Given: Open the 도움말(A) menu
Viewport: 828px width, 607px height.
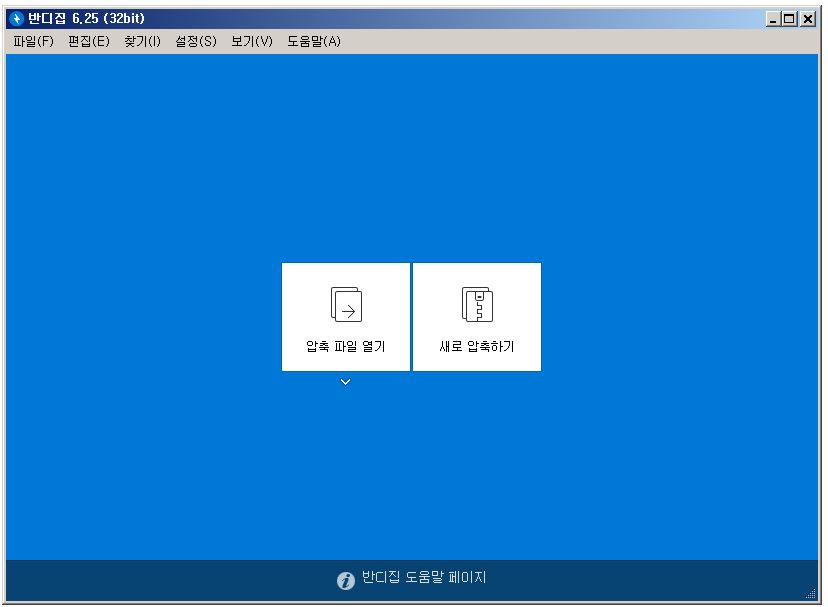Looking at the screenshot, I should click(x=314, y=41).
